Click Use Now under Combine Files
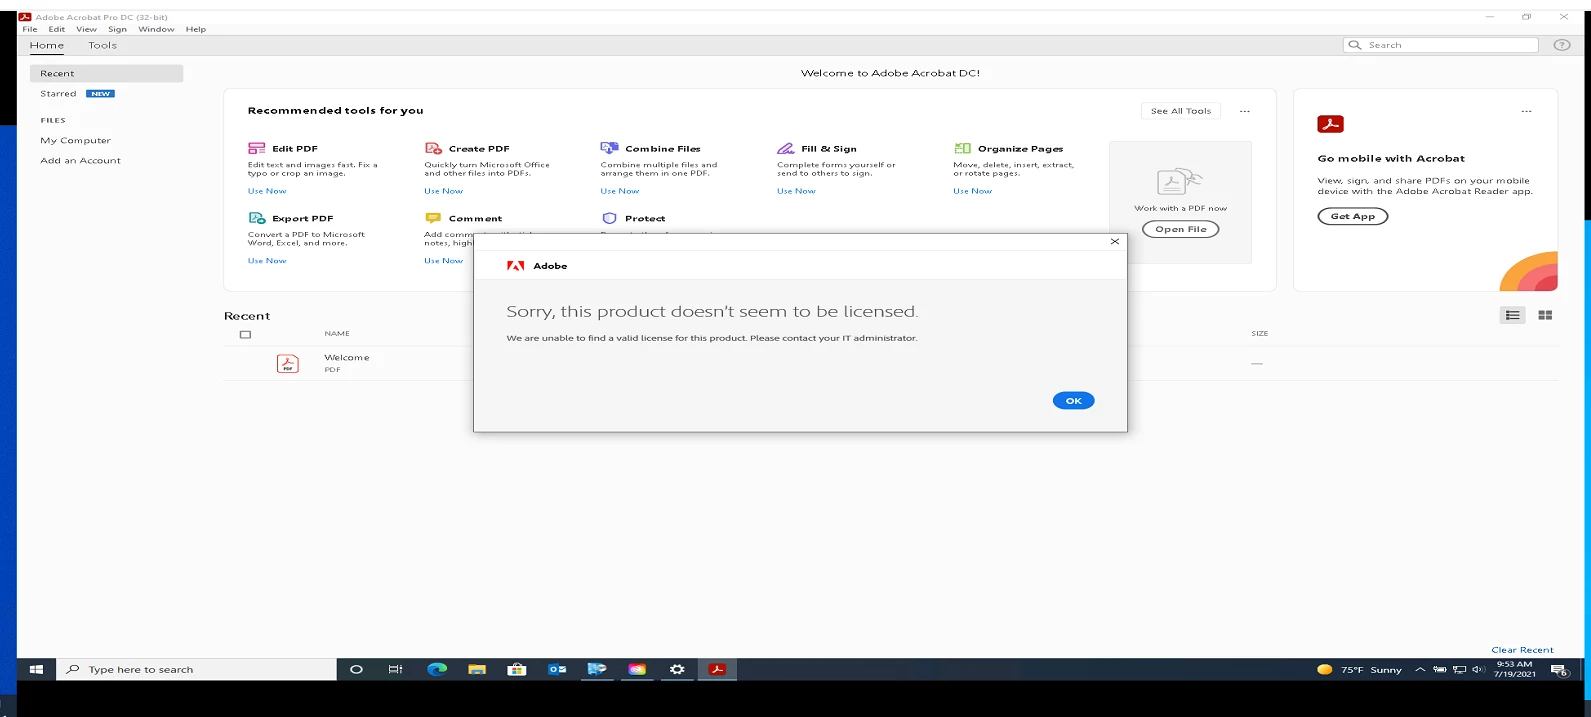The height and width of the screenshot is (717, 1591). click(x=619, y=191)
